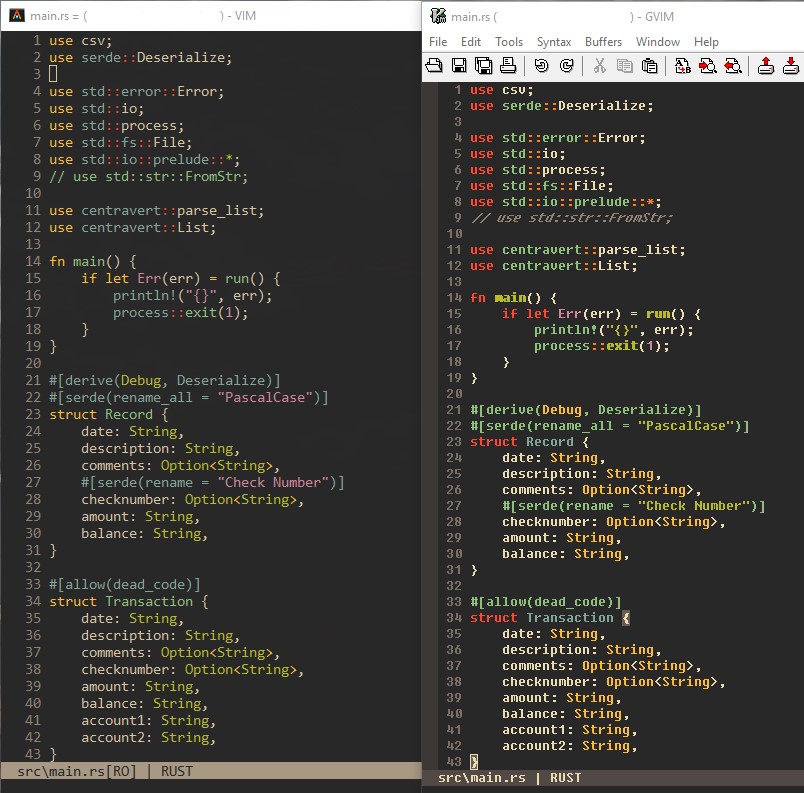Paste from clipboard using the toolbar icon
Screen dimensions: 804x793
pos(652,65)
